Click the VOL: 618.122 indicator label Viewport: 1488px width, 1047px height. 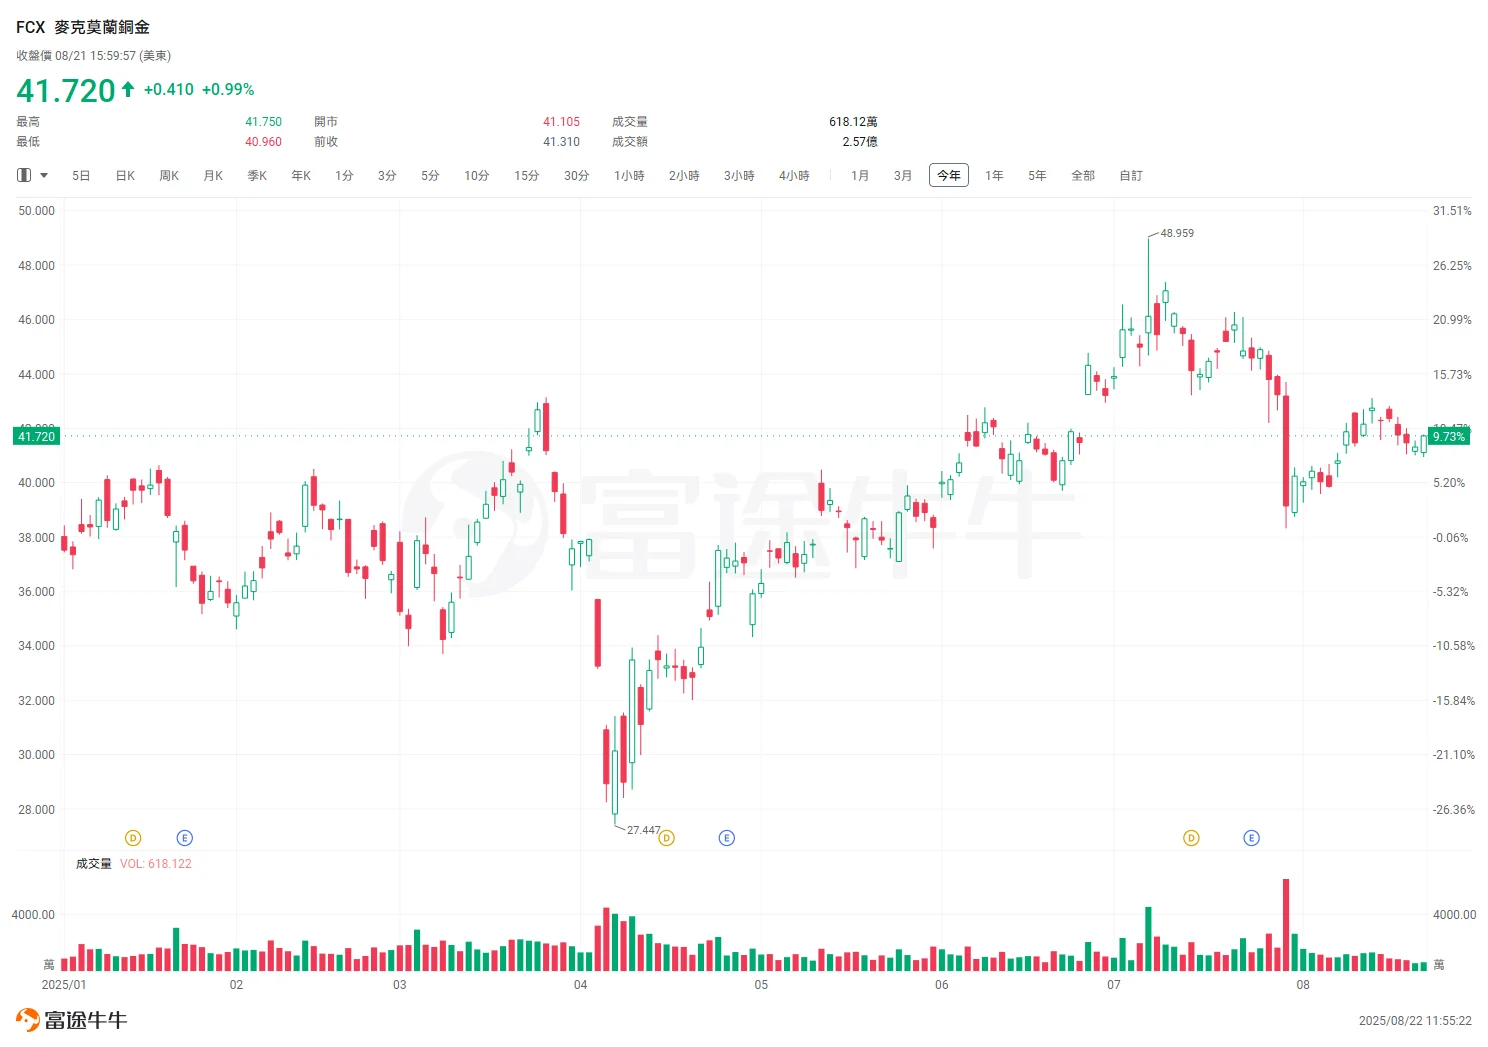click(x=156, y=864)
